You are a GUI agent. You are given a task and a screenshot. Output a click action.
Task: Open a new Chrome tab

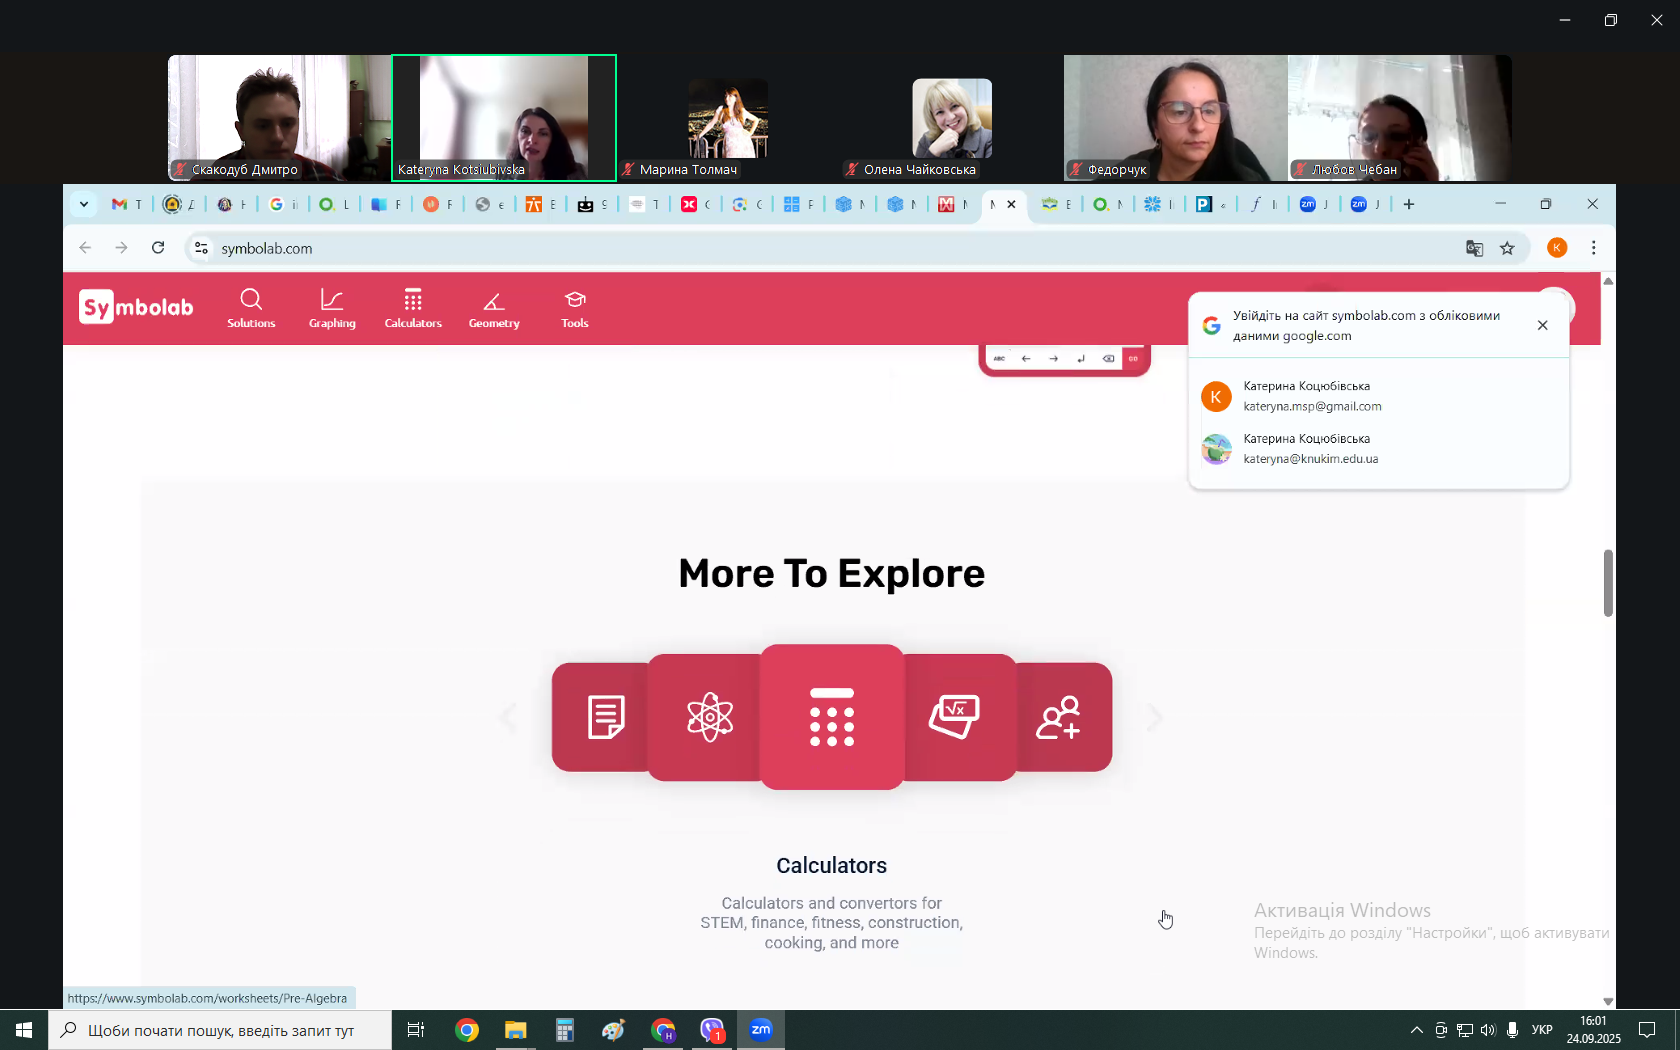1409,204
